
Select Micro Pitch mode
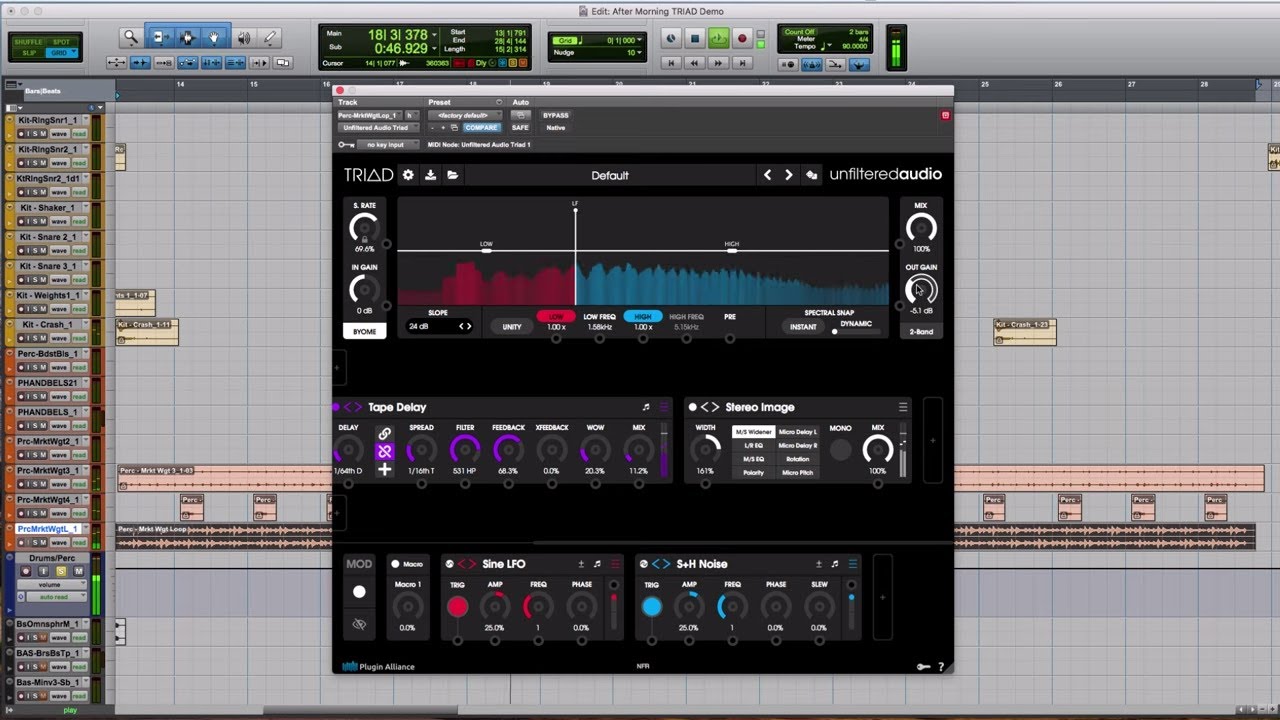click(797, 472)
